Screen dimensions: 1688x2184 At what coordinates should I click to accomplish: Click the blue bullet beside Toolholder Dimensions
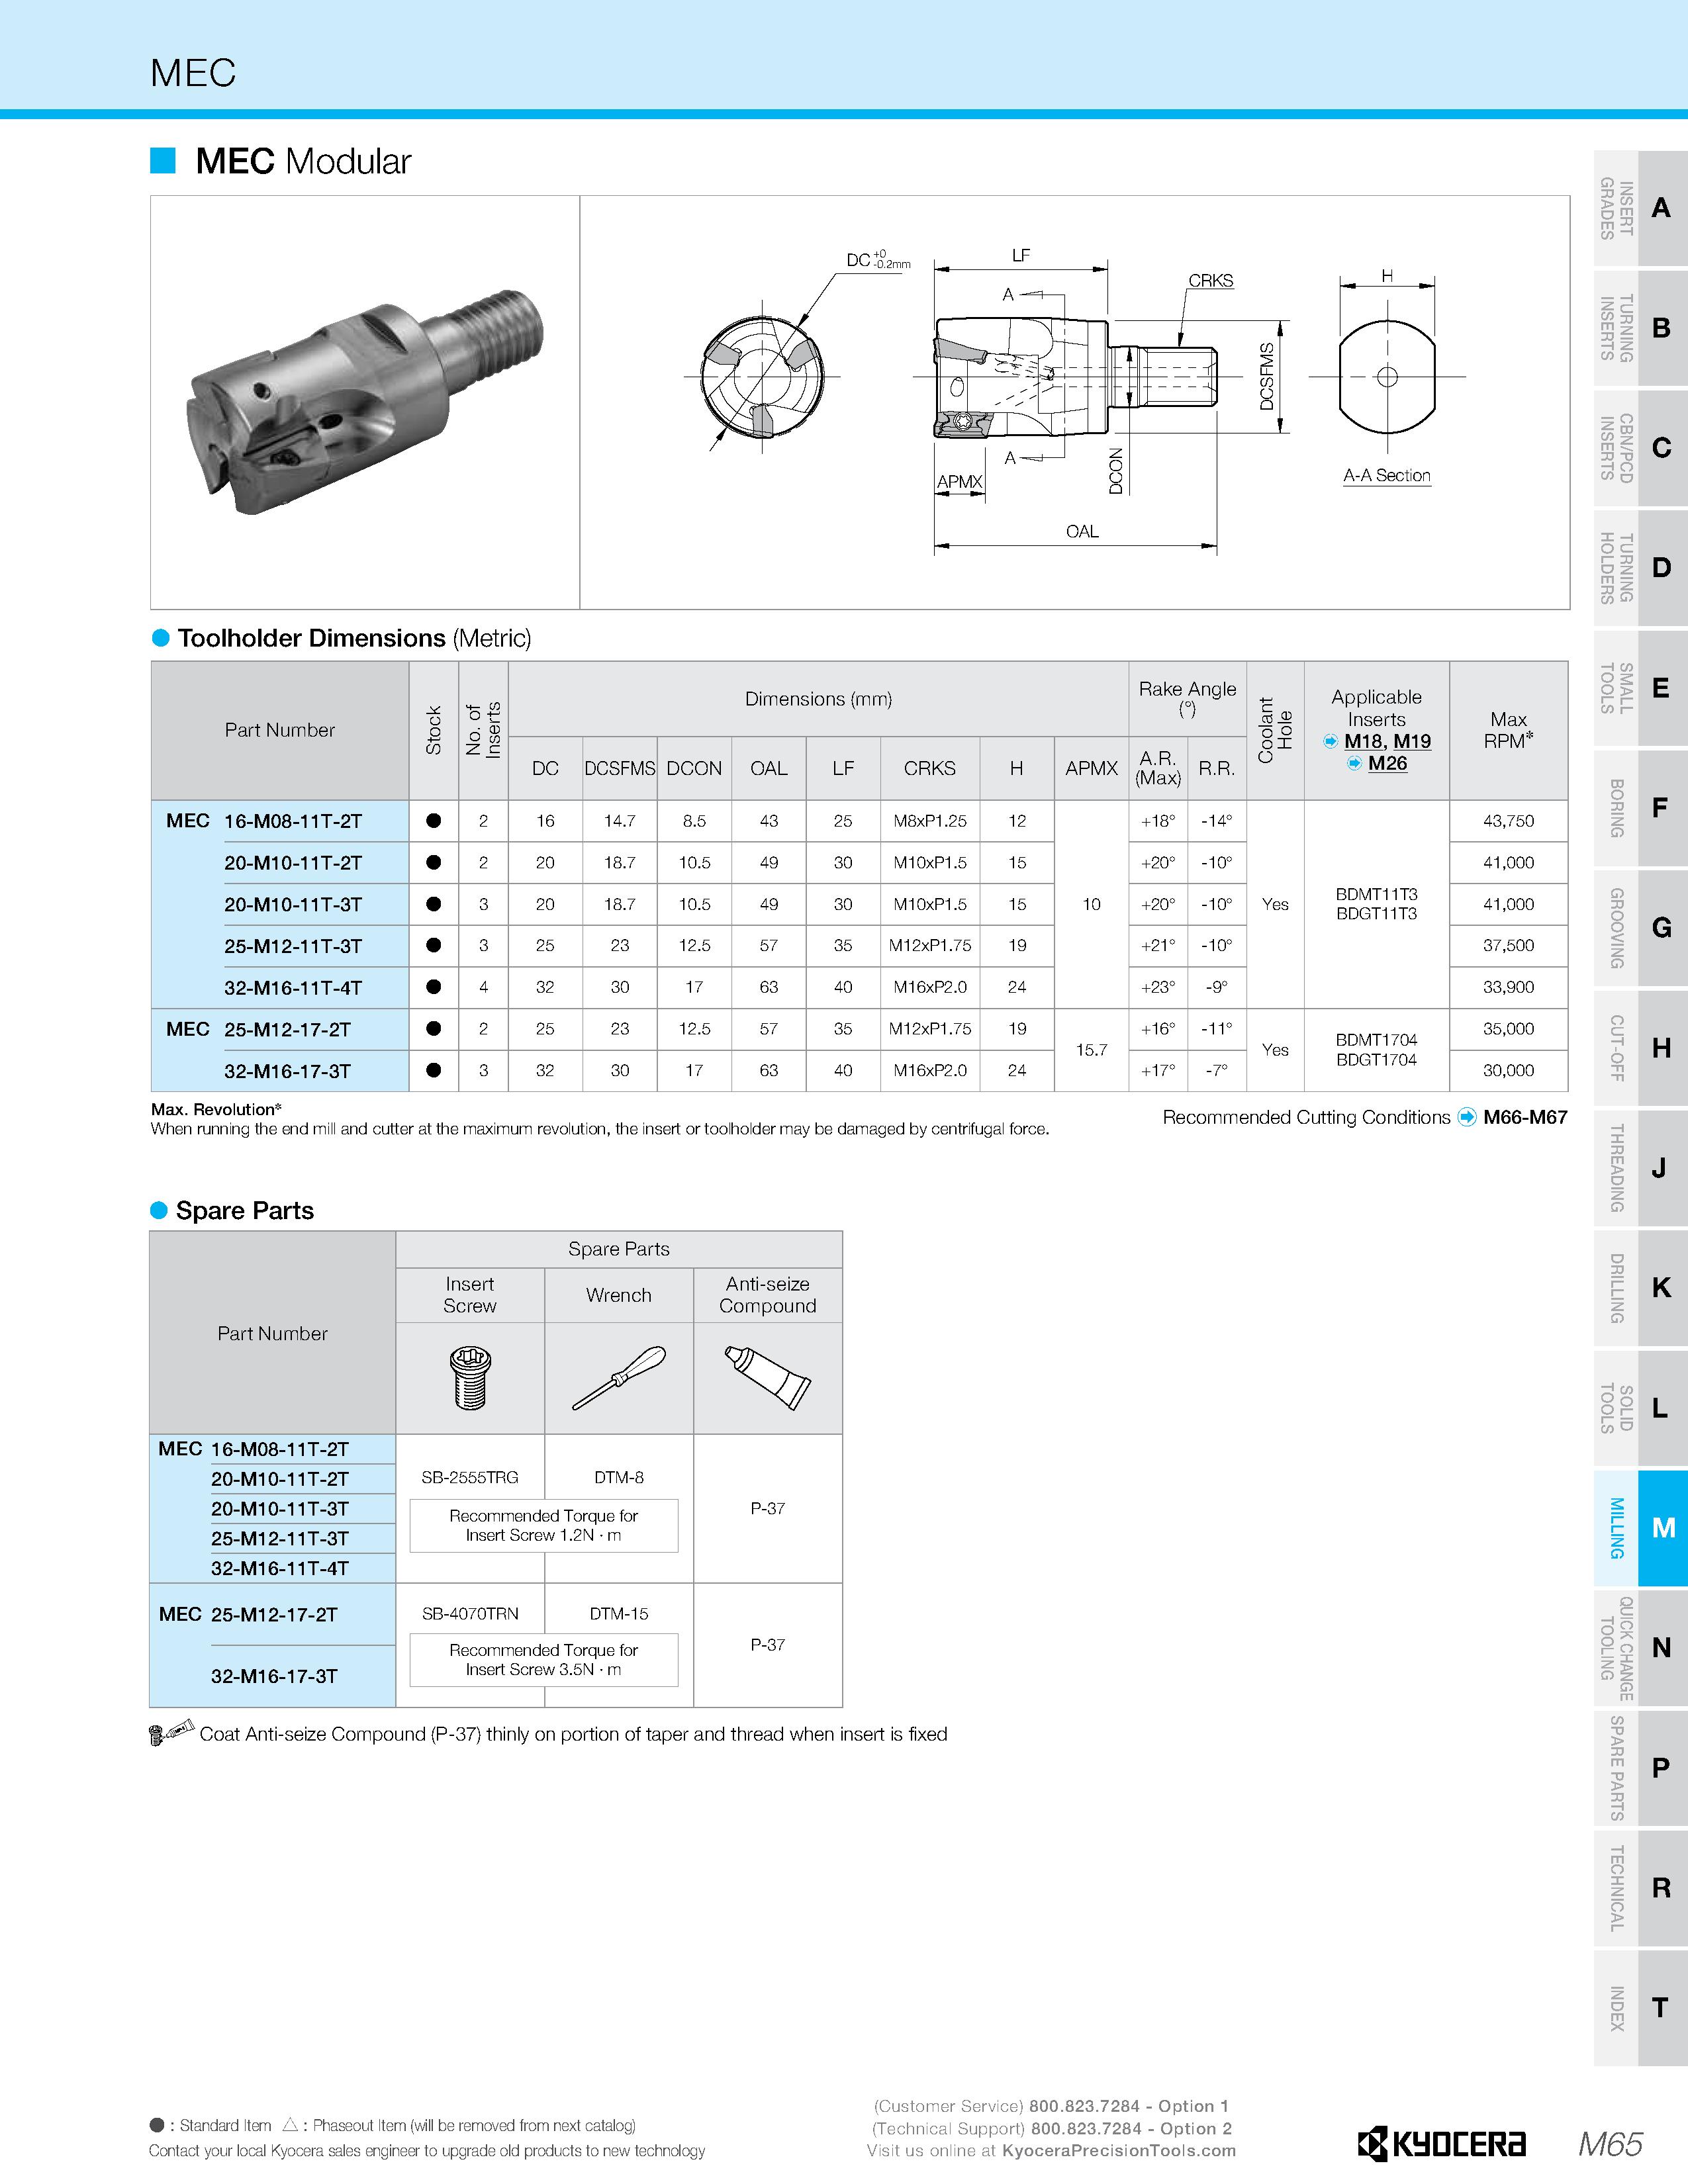click(x=160, y=638)
